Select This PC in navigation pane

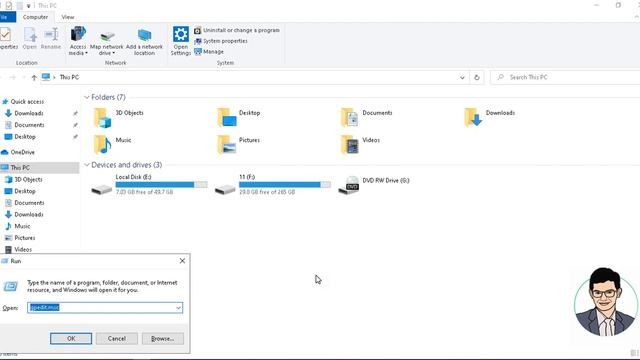[39, 168]
